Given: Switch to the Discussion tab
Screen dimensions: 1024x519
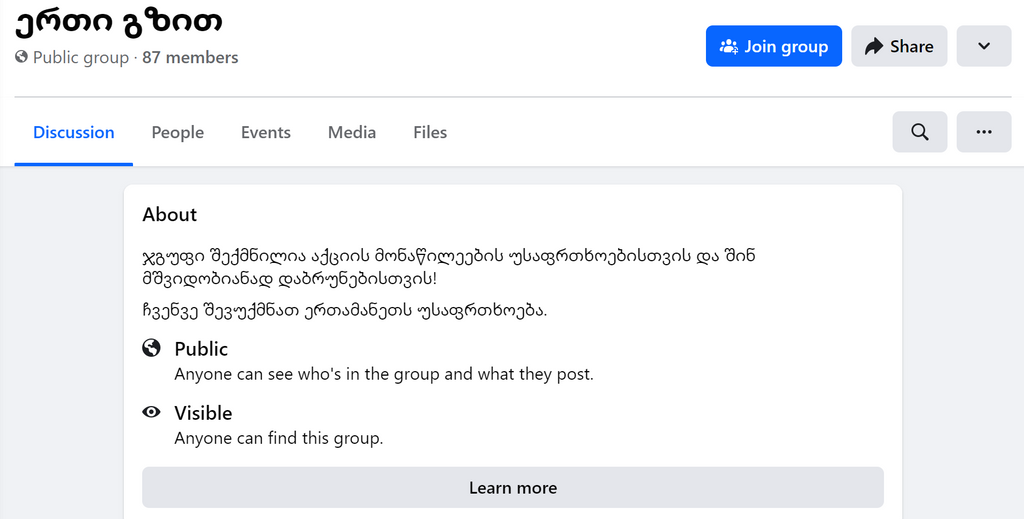Looking at the screenshot, I should (74, 132).
